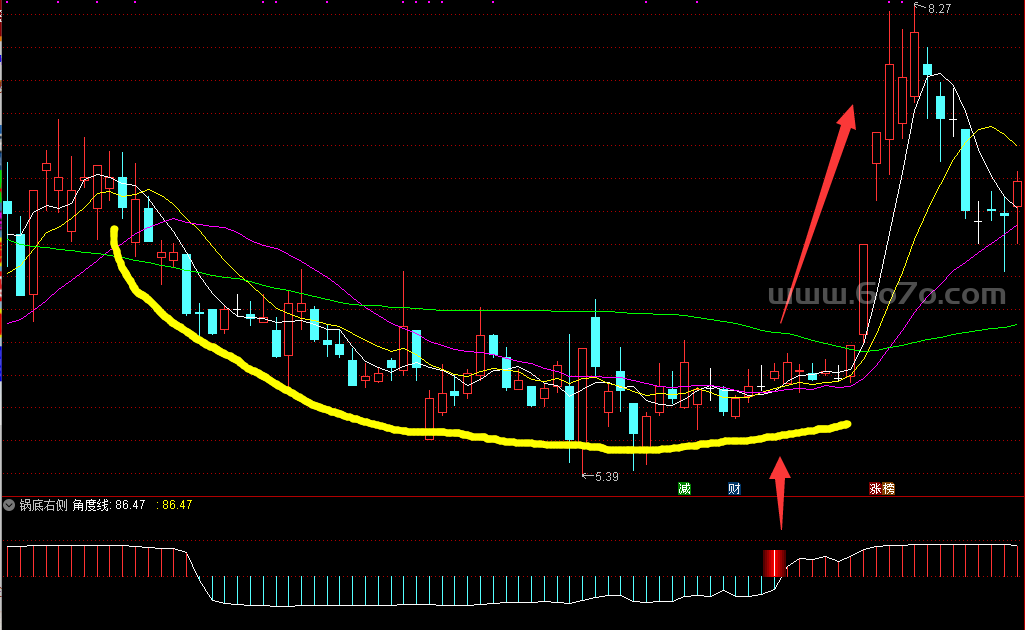Viewport: 1025px width, 630px height.
Task: Click the 锅底右侧 indicator name label
Action: pos(43,506)
